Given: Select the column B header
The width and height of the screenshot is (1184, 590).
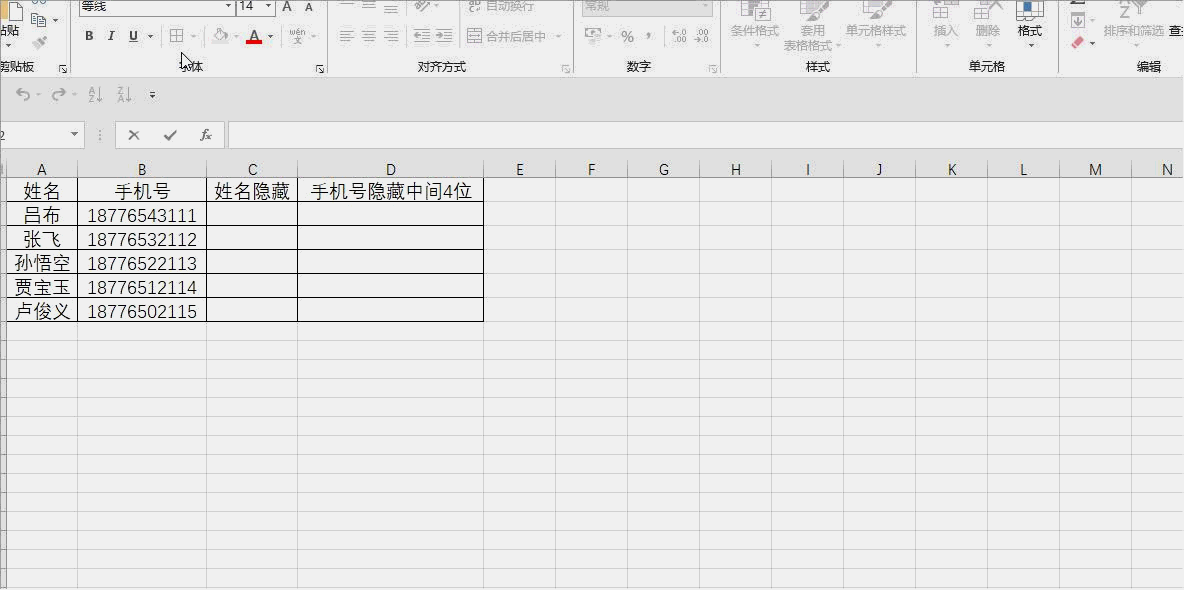Looking at the screenshot, I should (x=142, y=169).
